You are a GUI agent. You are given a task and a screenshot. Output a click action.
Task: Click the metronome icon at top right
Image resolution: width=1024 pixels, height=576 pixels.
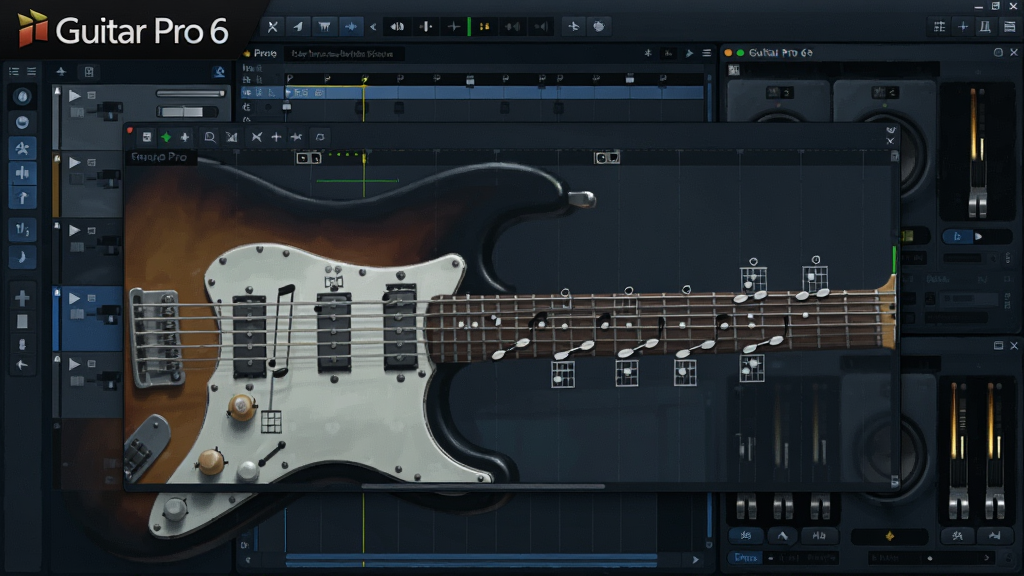(x=985, y=27)
